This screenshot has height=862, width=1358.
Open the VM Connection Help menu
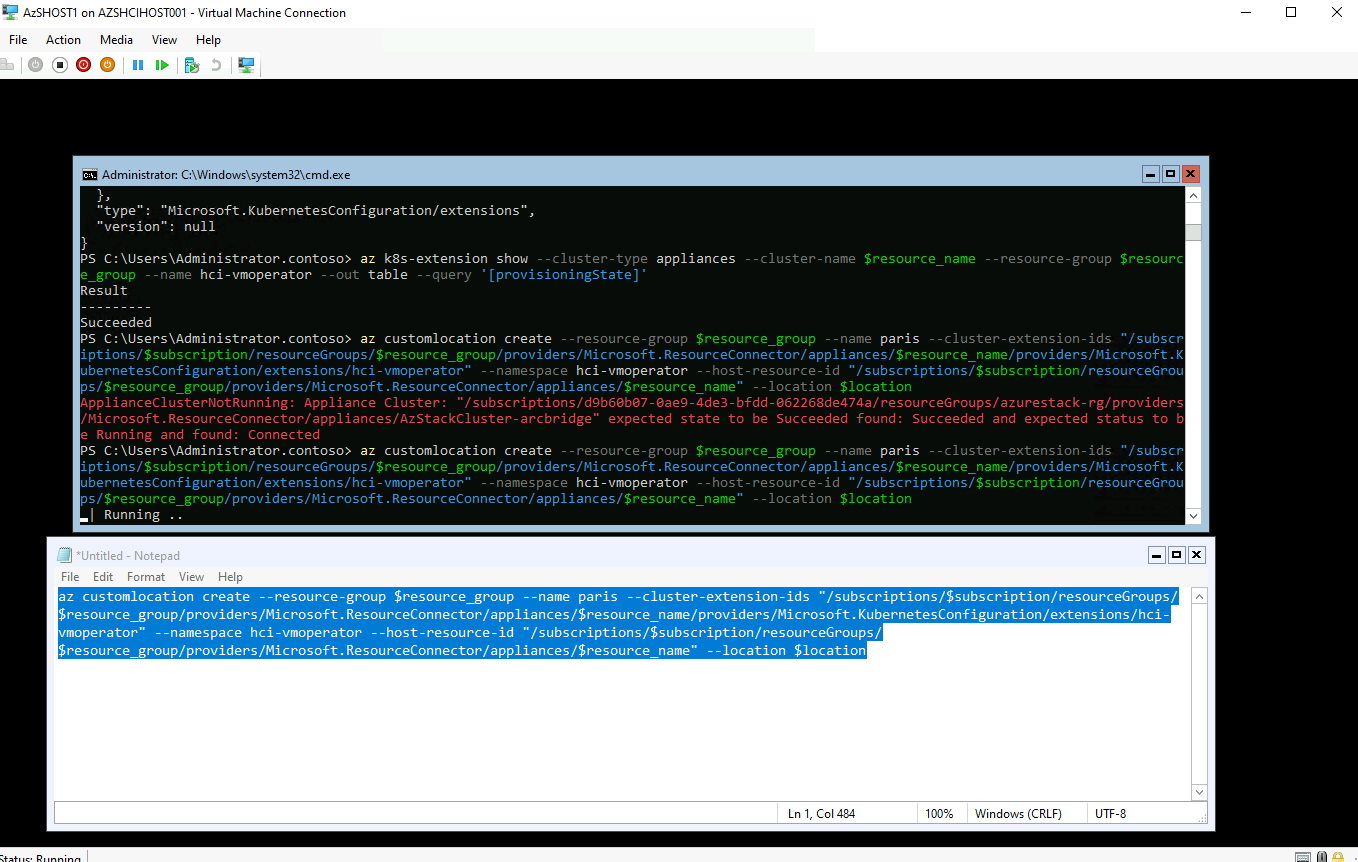(x=208, y=40)
